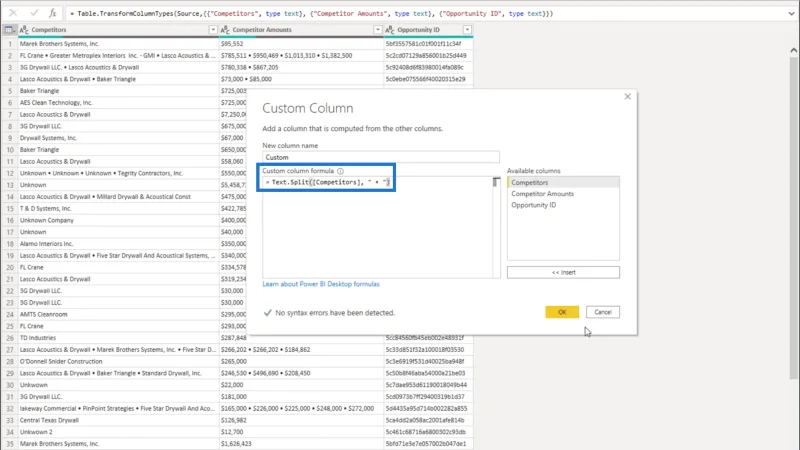Click row number 27 header
The height and width of the screenshot is (450, 800).
[10, 349]
